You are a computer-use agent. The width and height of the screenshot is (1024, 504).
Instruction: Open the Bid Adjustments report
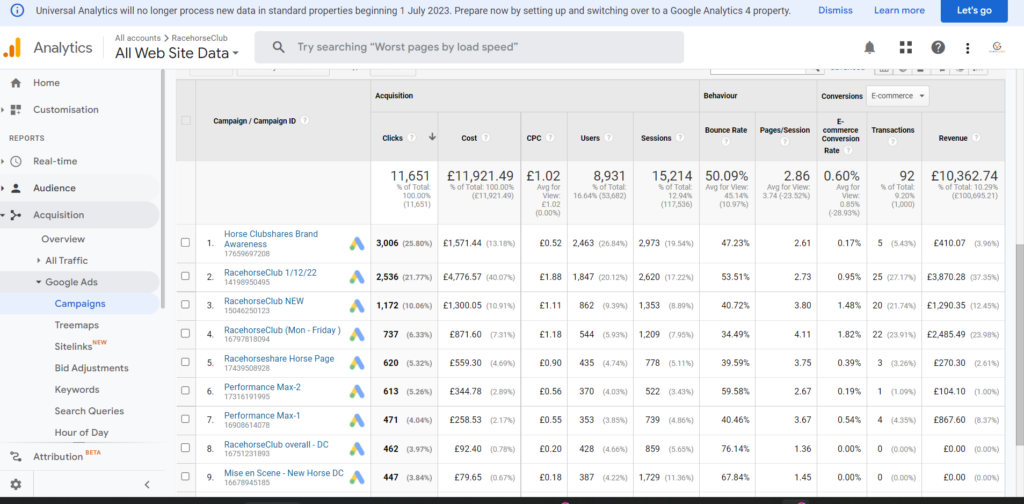coord(91,368)
